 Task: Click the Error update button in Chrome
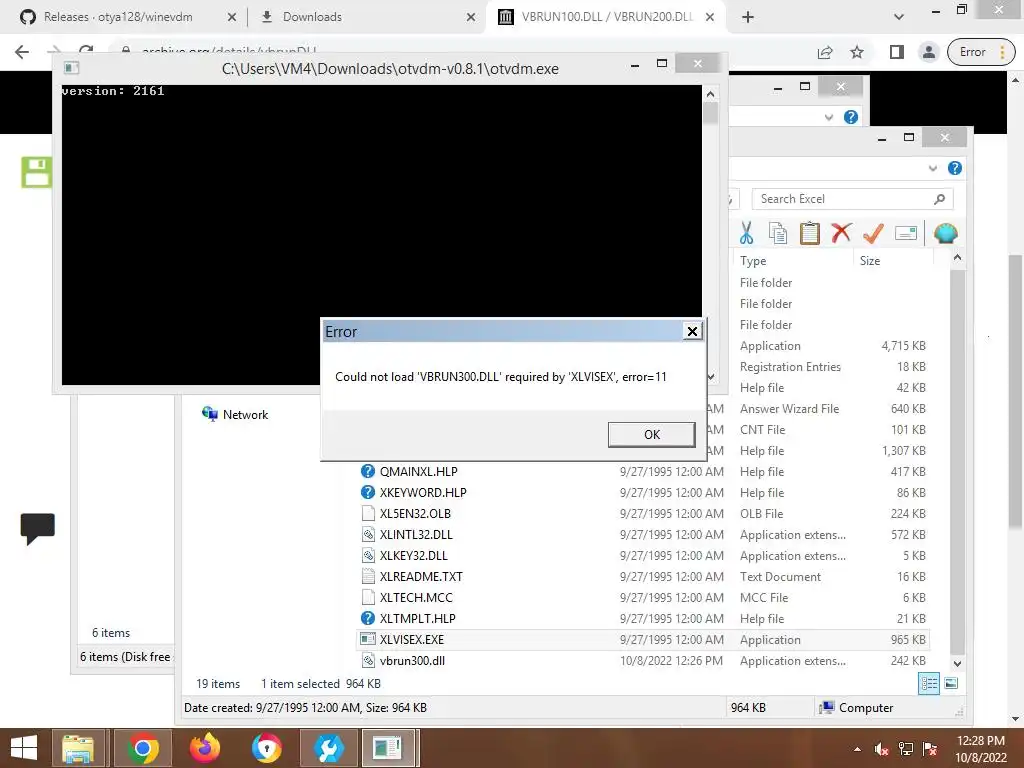click(x=980, y=52)
